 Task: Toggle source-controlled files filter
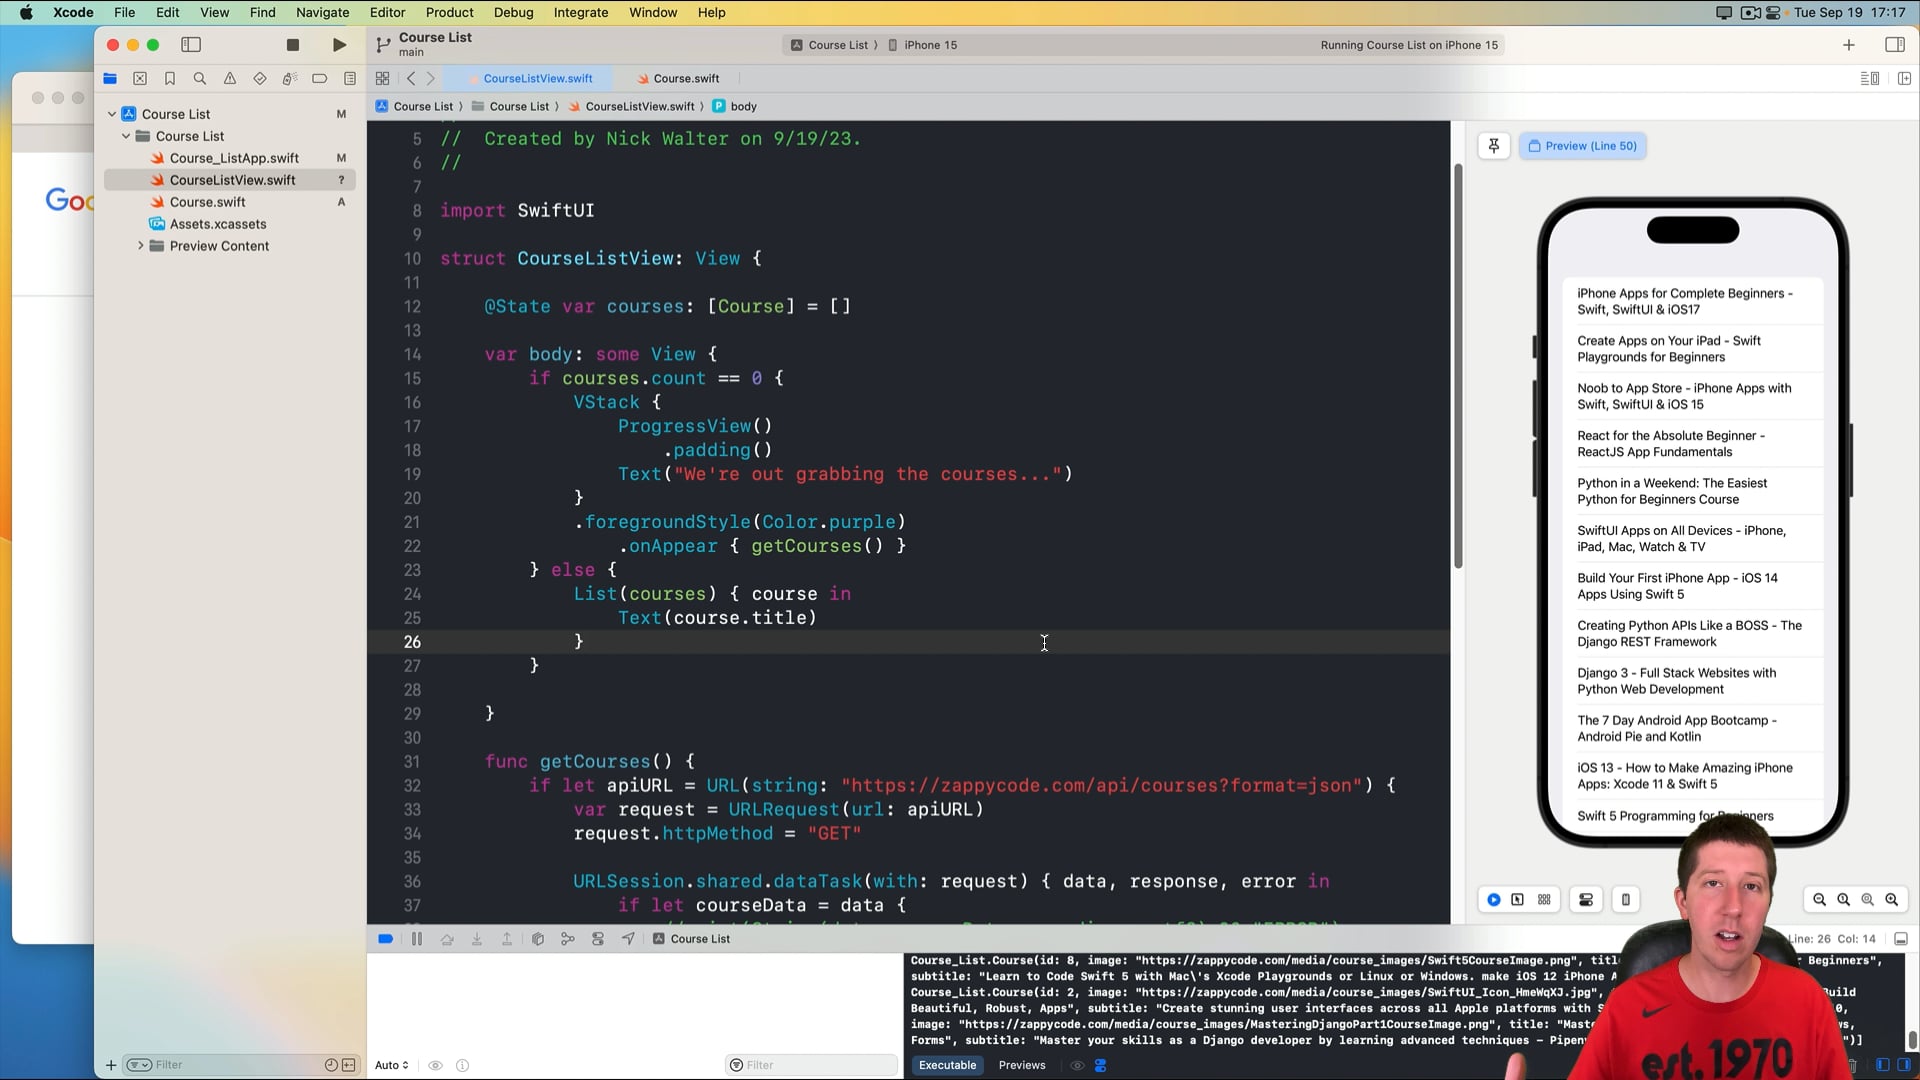point(349,1065)
